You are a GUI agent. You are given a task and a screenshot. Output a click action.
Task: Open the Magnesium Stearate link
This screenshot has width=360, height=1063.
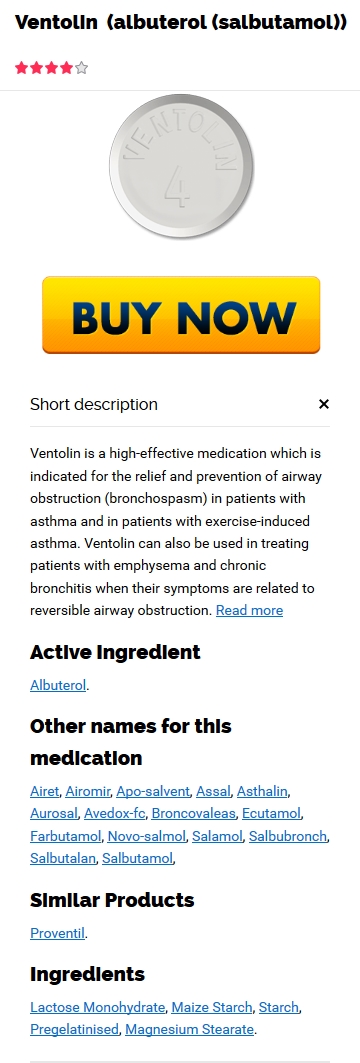point(190,1030)
